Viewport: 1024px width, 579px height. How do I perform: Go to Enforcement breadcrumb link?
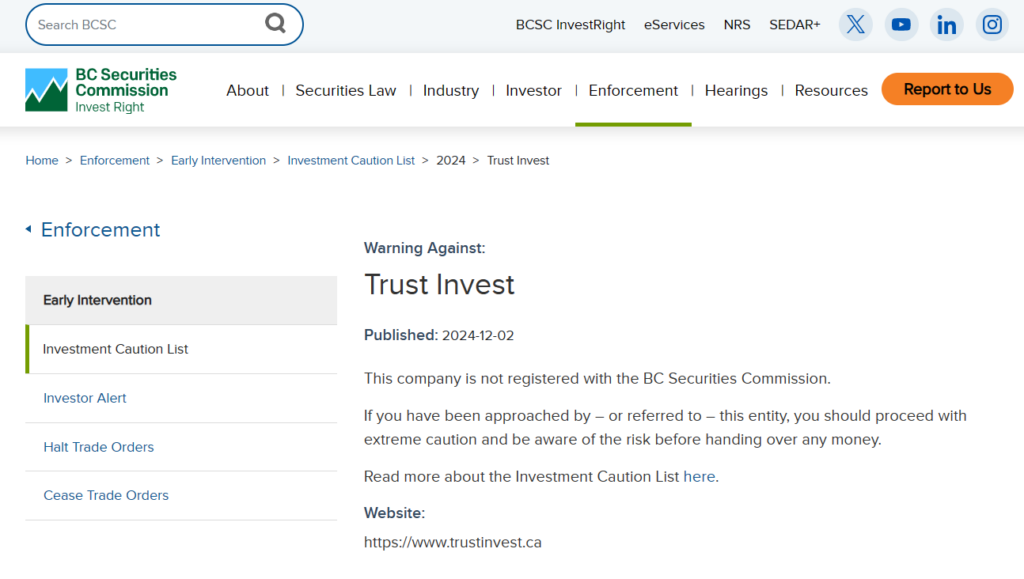click(114, 161)
